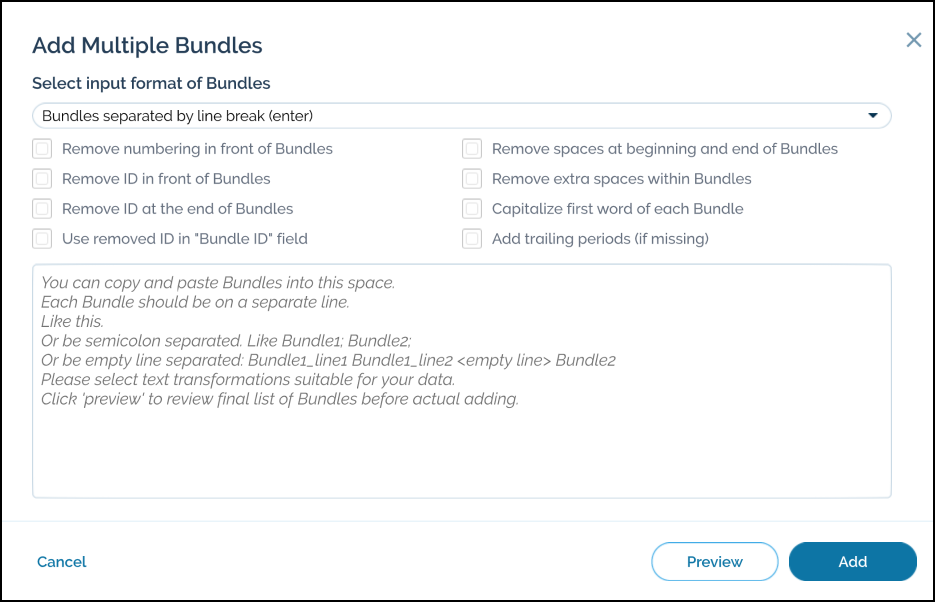Image resolution: width=935 pixels, height=602 pixels.
Task: Toggle 'Use removed ID in Bundle ID field' checkbox
Action: tap(42, 239)
